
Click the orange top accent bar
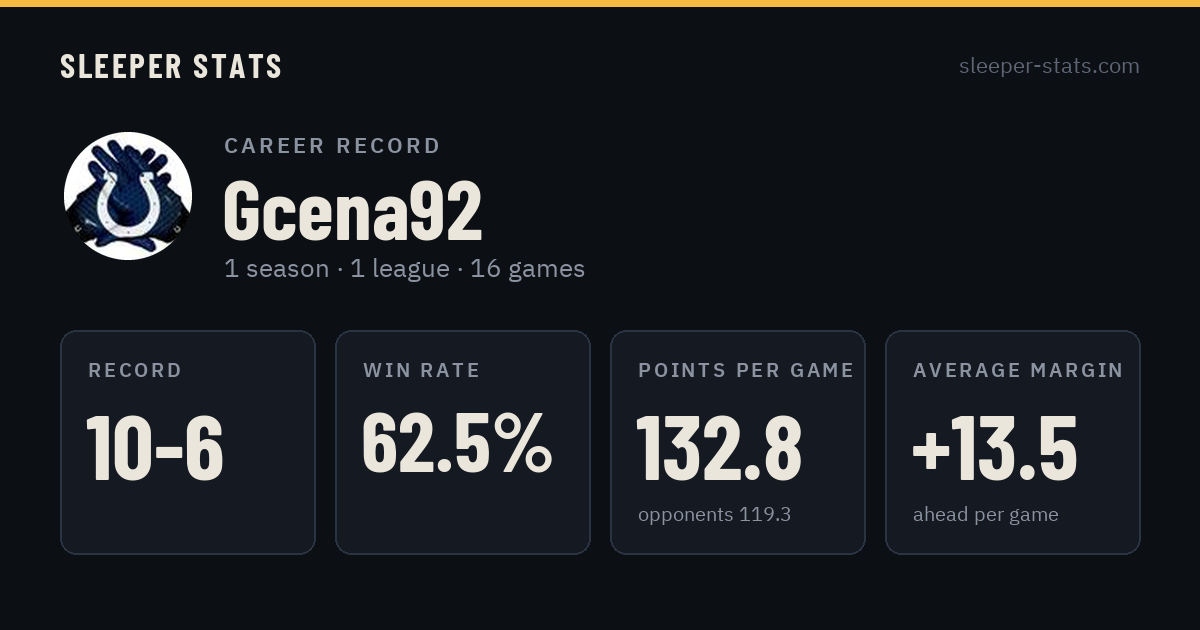coord(600,3)
